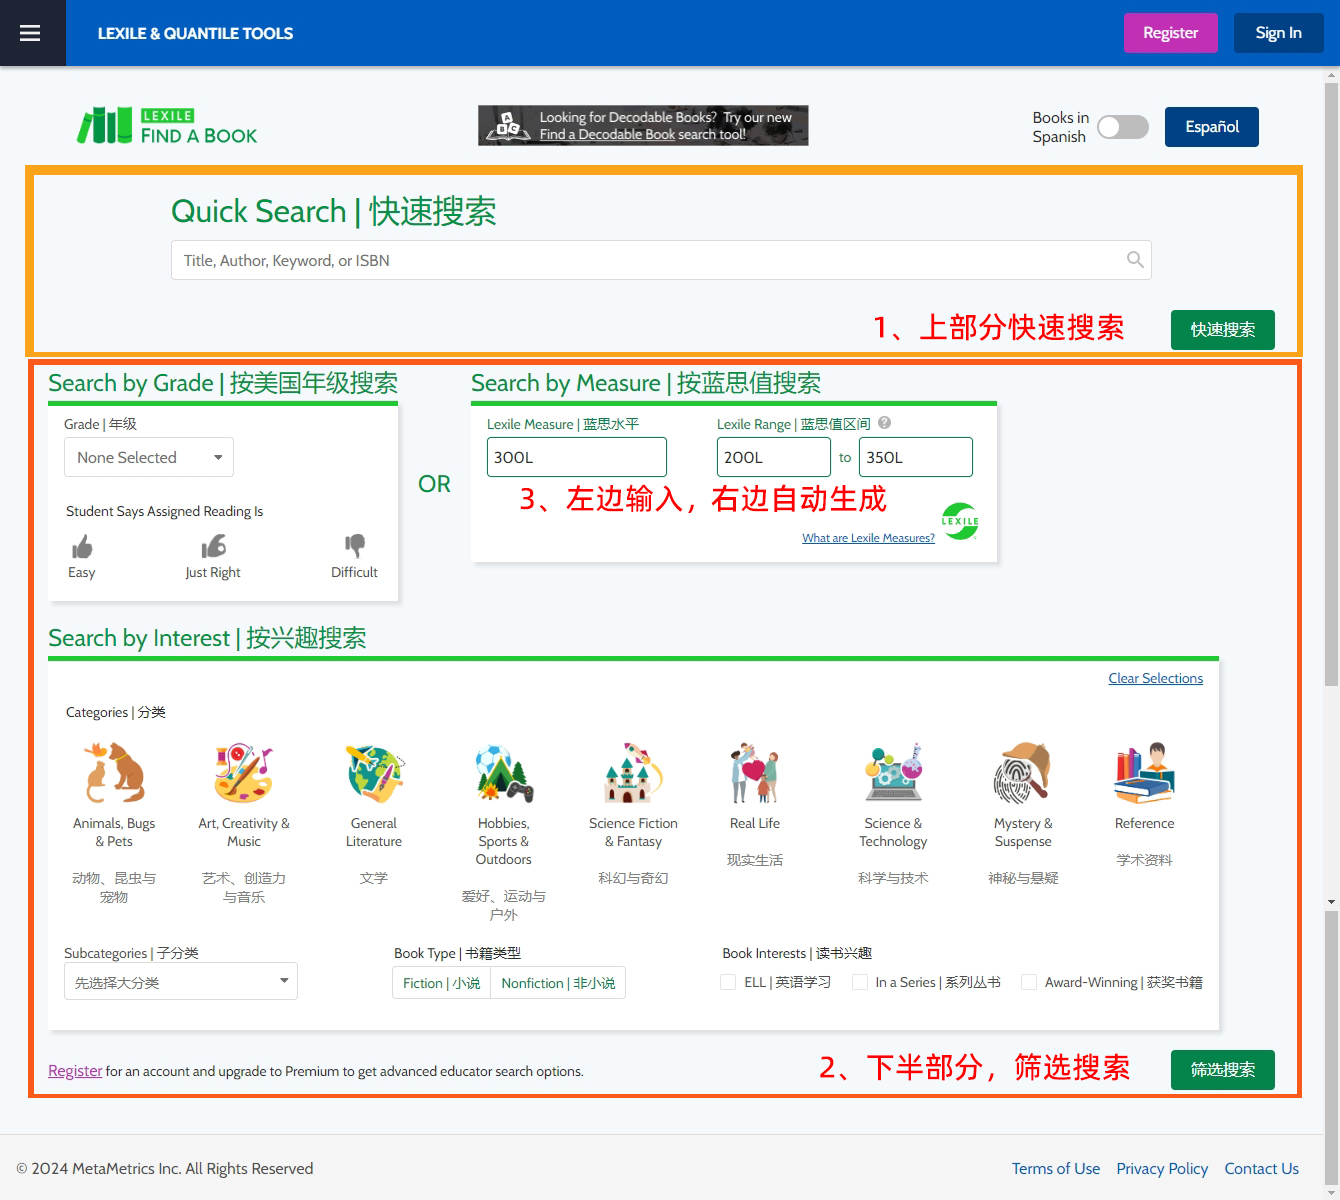
Task: Open the Grade dropdown
Action: coord(149,457)
